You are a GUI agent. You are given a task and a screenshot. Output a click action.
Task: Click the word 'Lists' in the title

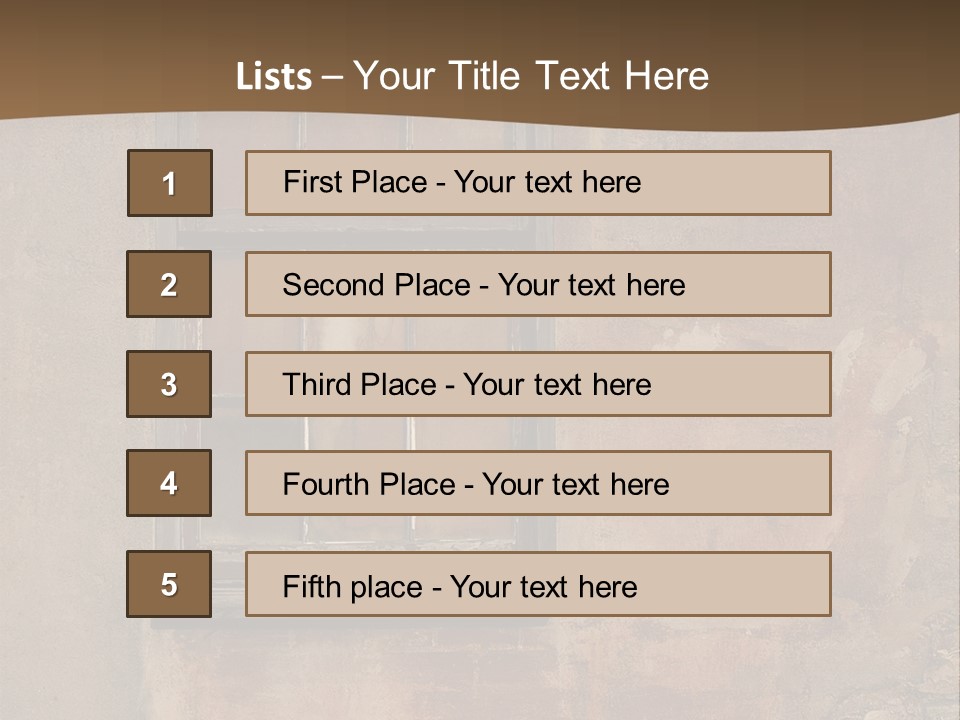(x=274, y=76)
